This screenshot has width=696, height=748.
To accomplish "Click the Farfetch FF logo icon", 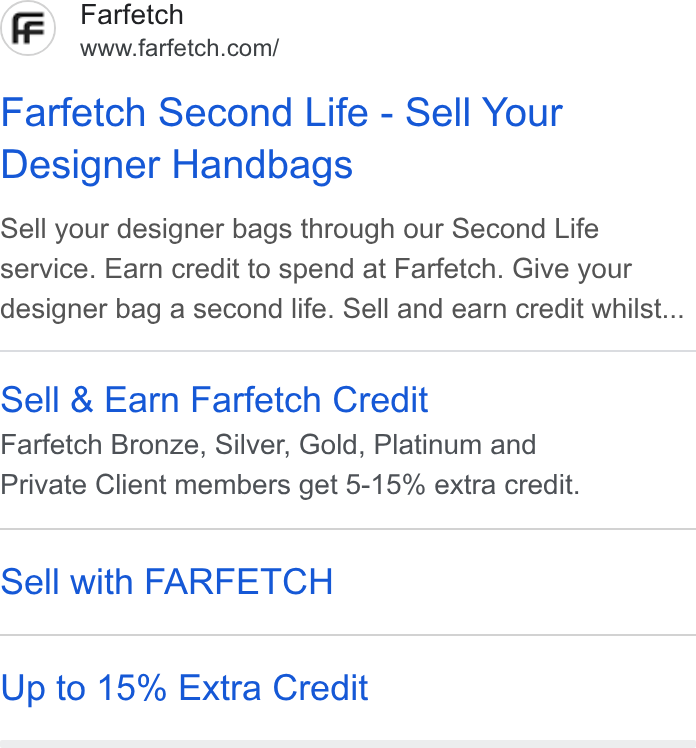I will [x=28, y=28].
